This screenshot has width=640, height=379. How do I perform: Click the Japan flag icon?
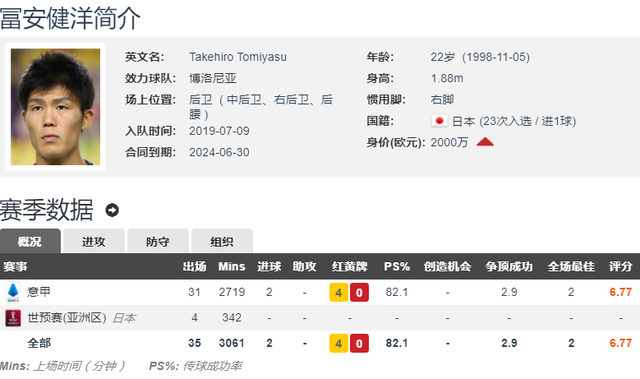439,121
